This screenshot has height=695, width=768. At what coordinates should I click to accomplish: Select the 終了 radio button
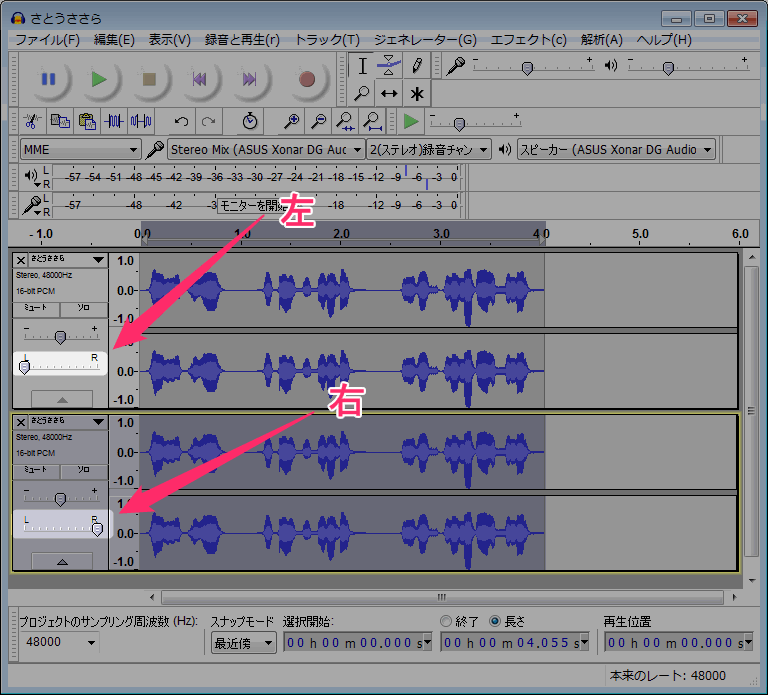(x=447, y=621)
